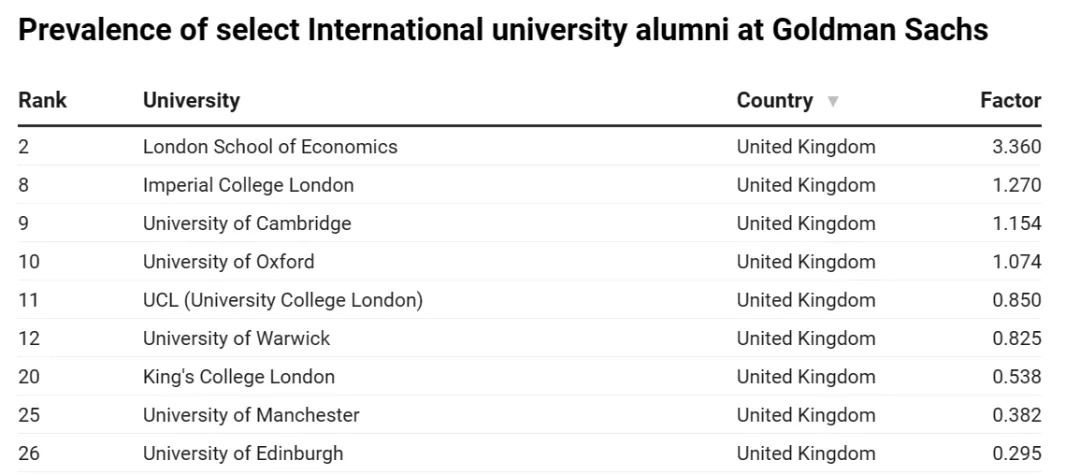Click the 3.360 factor value
Screen dimensions: 1080x475
(x=1016, y=147)
